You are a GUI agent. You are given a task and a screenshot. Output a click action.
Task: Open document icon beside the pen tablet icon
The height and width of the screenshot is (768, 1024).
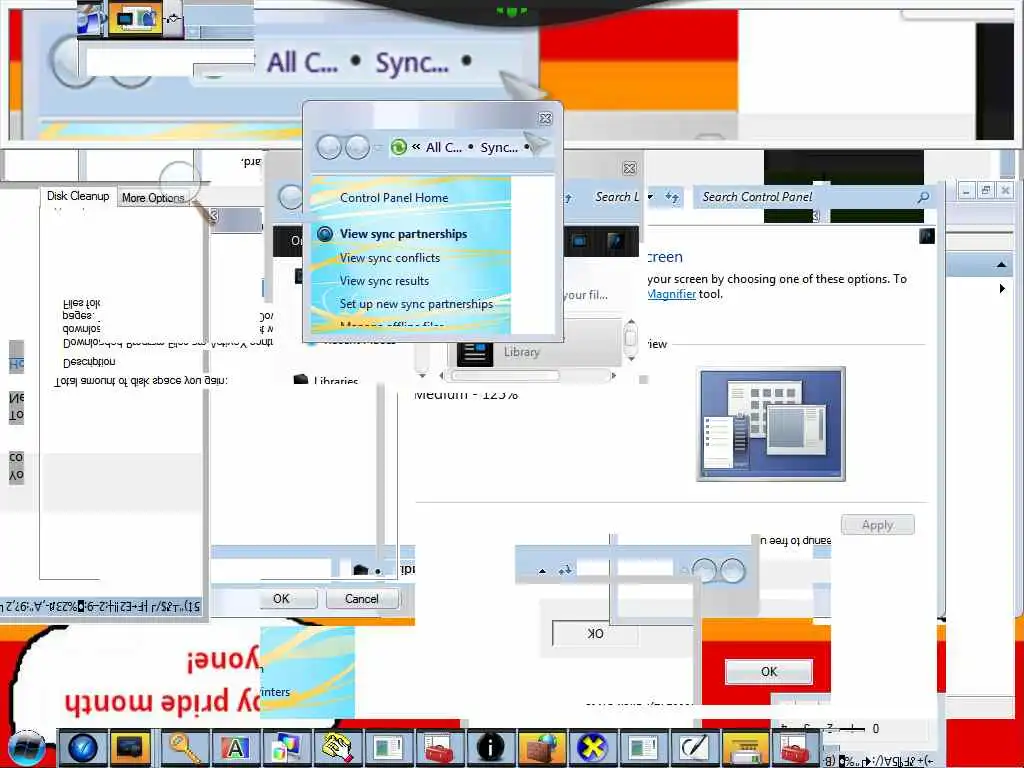pos(643,748)
